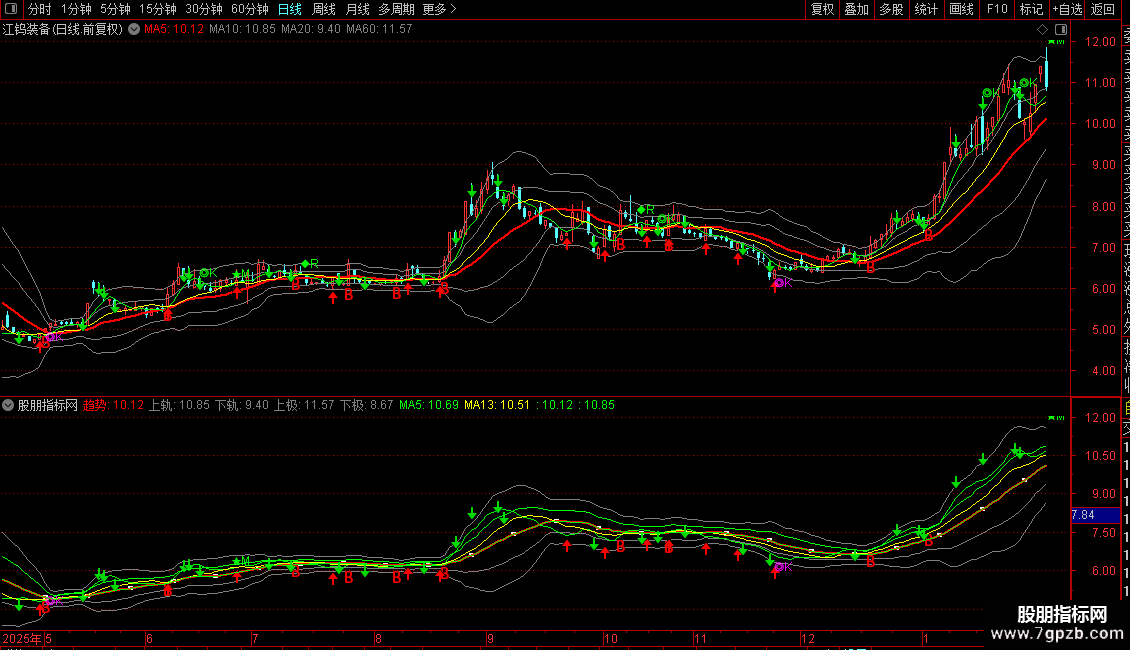Viewport: 1130px width, 650px height.
Task: Click the blue 7.84 price marker
Action: point(1083,515)
